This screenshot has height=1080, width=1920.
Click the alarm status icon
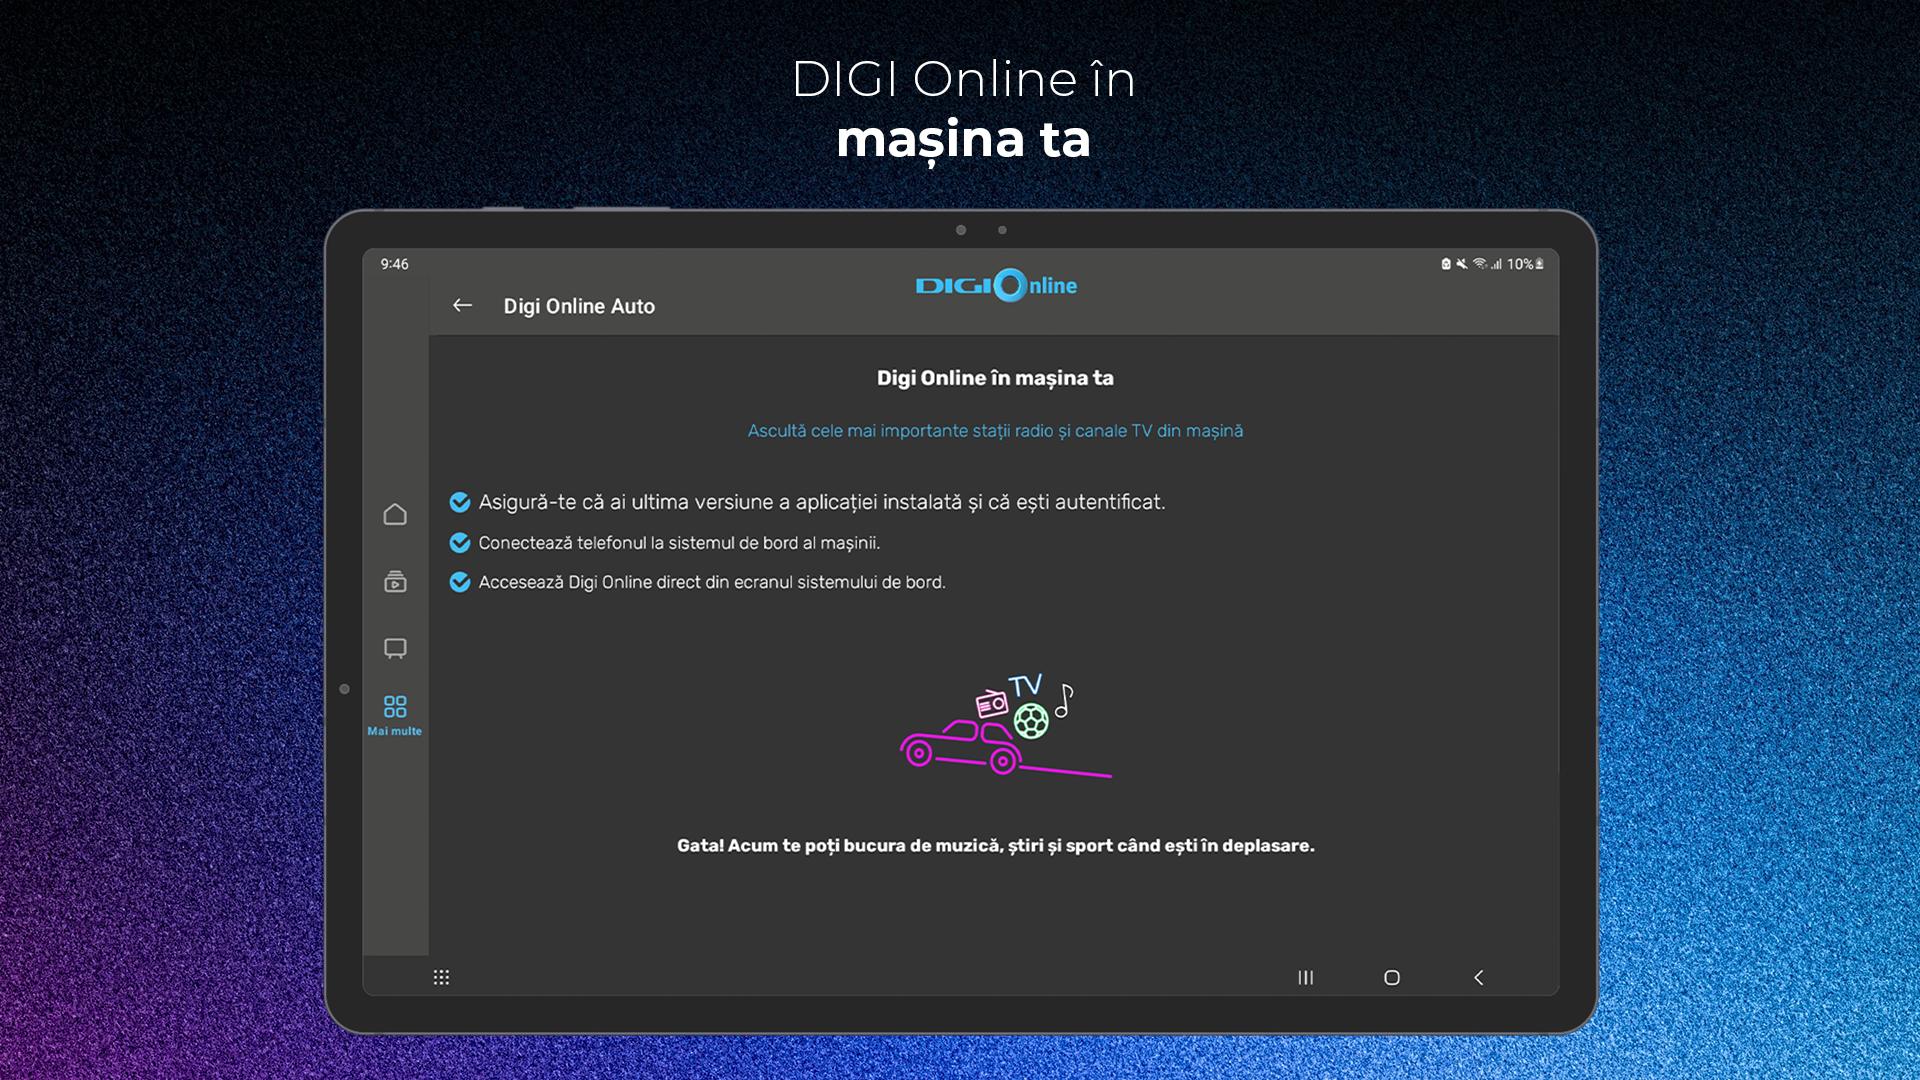[x=1446, y=264]
